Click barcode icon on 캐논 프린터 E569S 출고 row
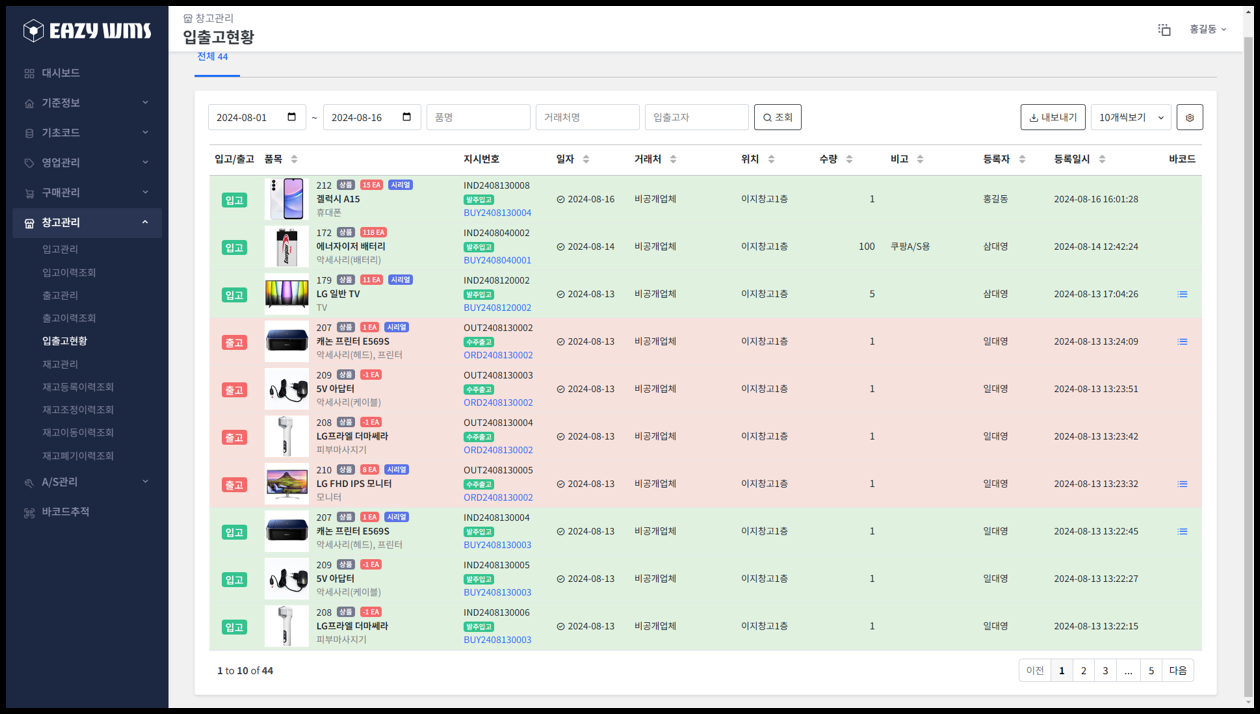This screenshot has width=1260, height=714. click(1182, 341)
